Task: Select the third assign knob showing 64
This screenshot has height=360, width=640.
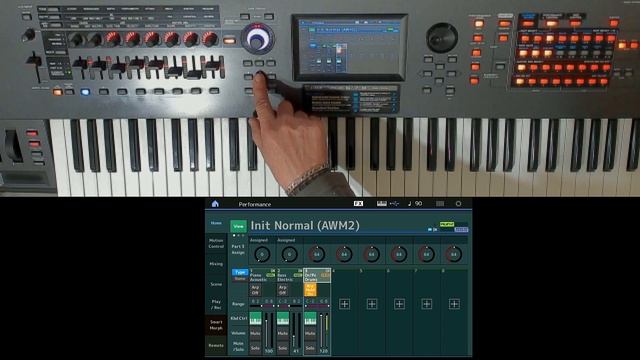Action: click(317, 254)
